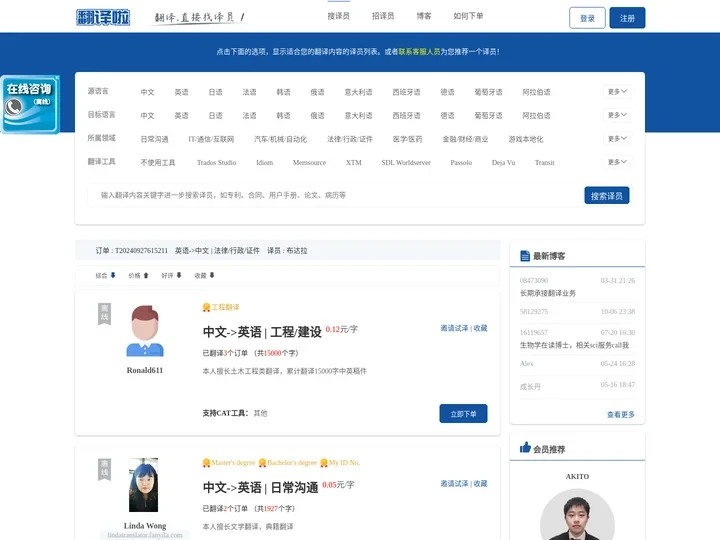Click the 翻译啦 site logo
This screenshot has width=720, height=540.
pyautogui.click(x=103, y=17)
